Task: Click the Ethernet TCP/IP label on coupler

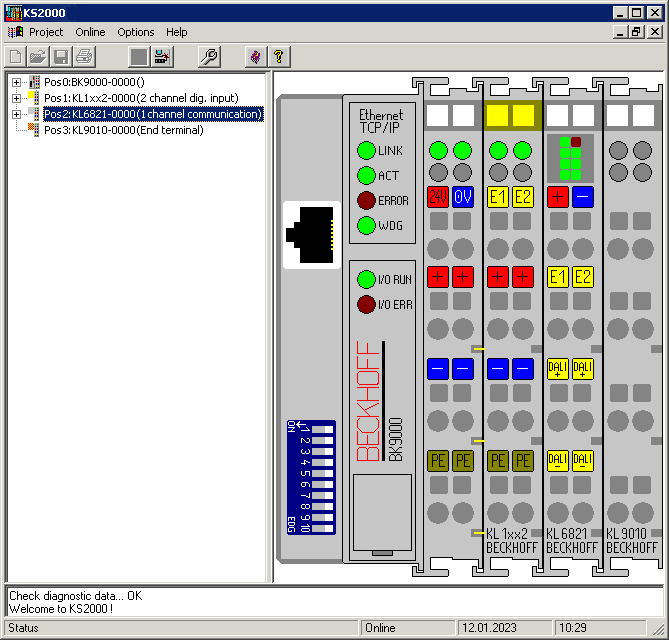Action: click(x=381, y=121)
